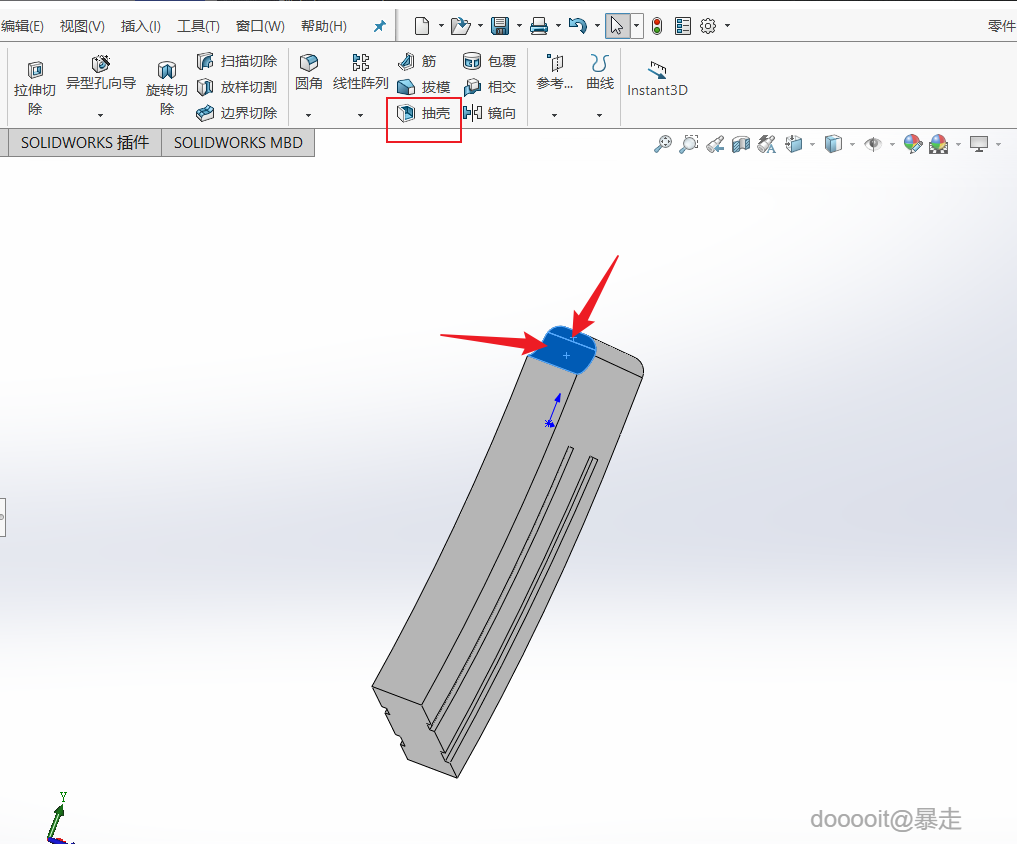Select the 筋 rib tool
Screen dimensions: 1017x844
pos(417,61)
